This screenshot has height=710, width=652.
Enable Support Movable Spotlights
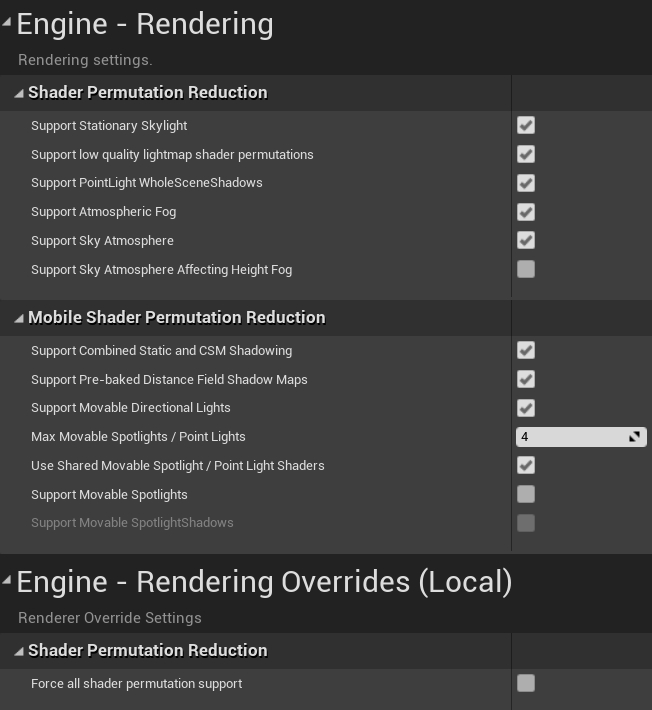click(x=526, y=494)
